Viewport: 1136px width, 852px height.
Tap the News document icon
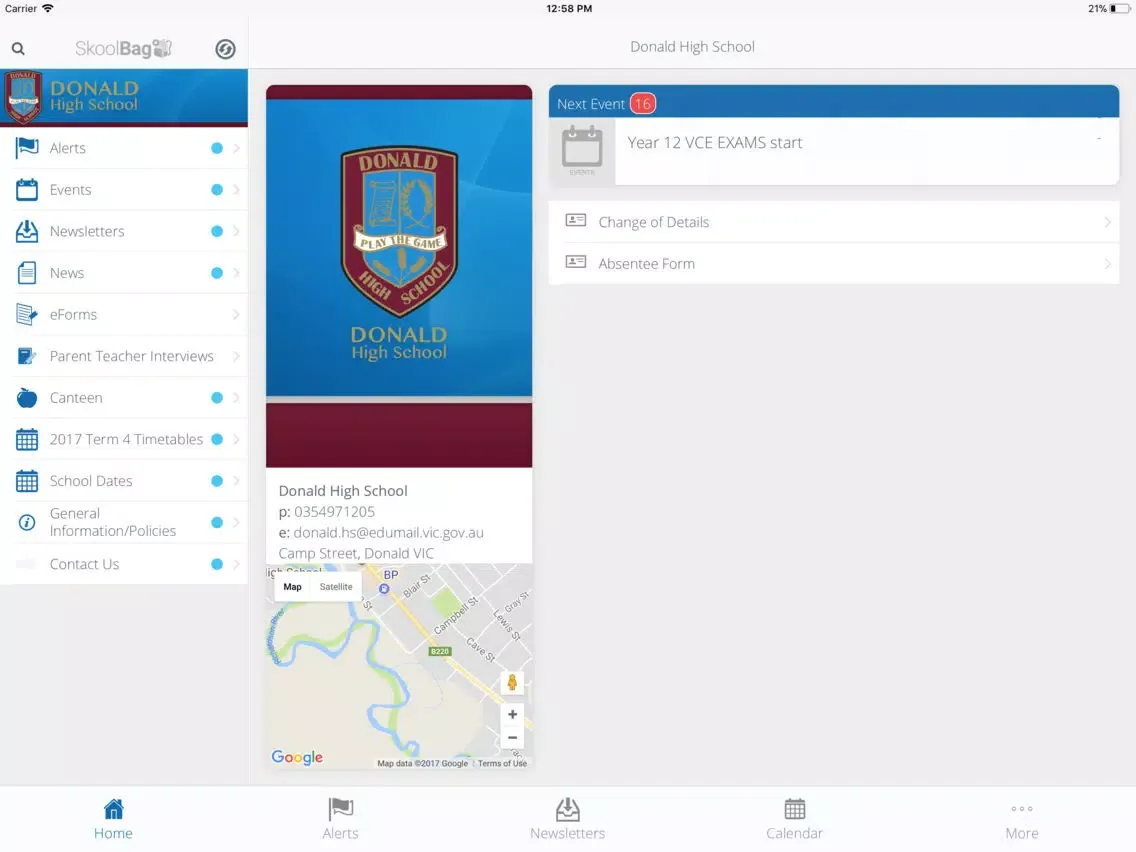(x=27, y=273)
